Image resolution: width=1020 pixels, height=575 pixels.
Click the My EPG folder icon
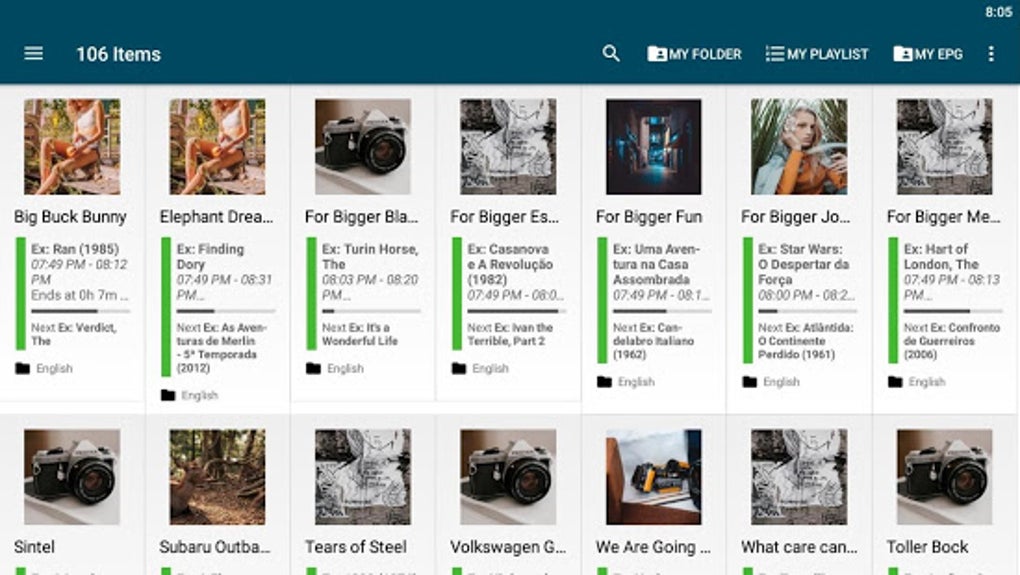902,54
